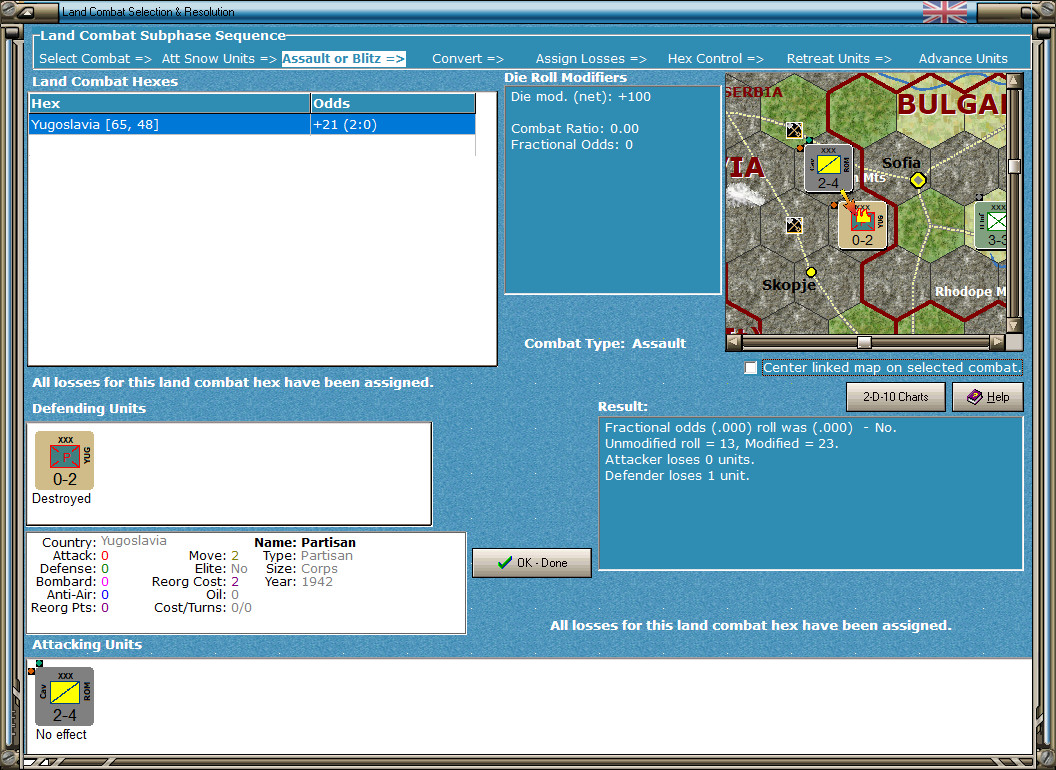Click the Defender loses 1 unit line
Viewport: 1056px width, 770px height.
tap(677, 476)
